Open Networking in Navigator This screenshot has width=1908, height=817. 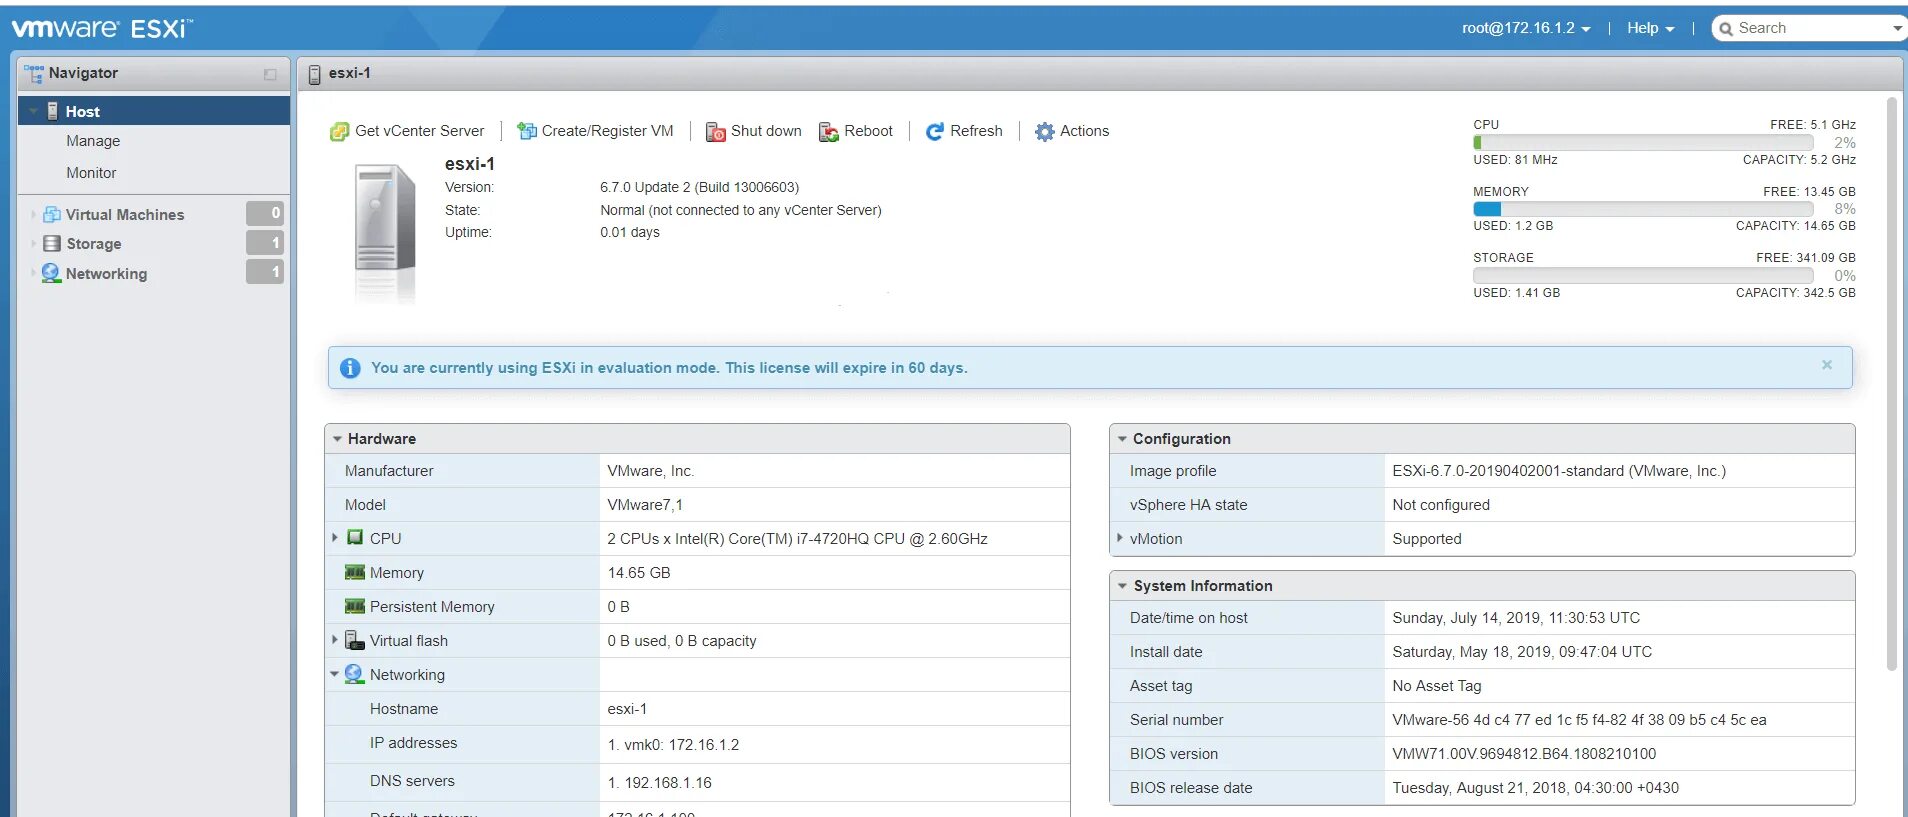tap(106, 274)
